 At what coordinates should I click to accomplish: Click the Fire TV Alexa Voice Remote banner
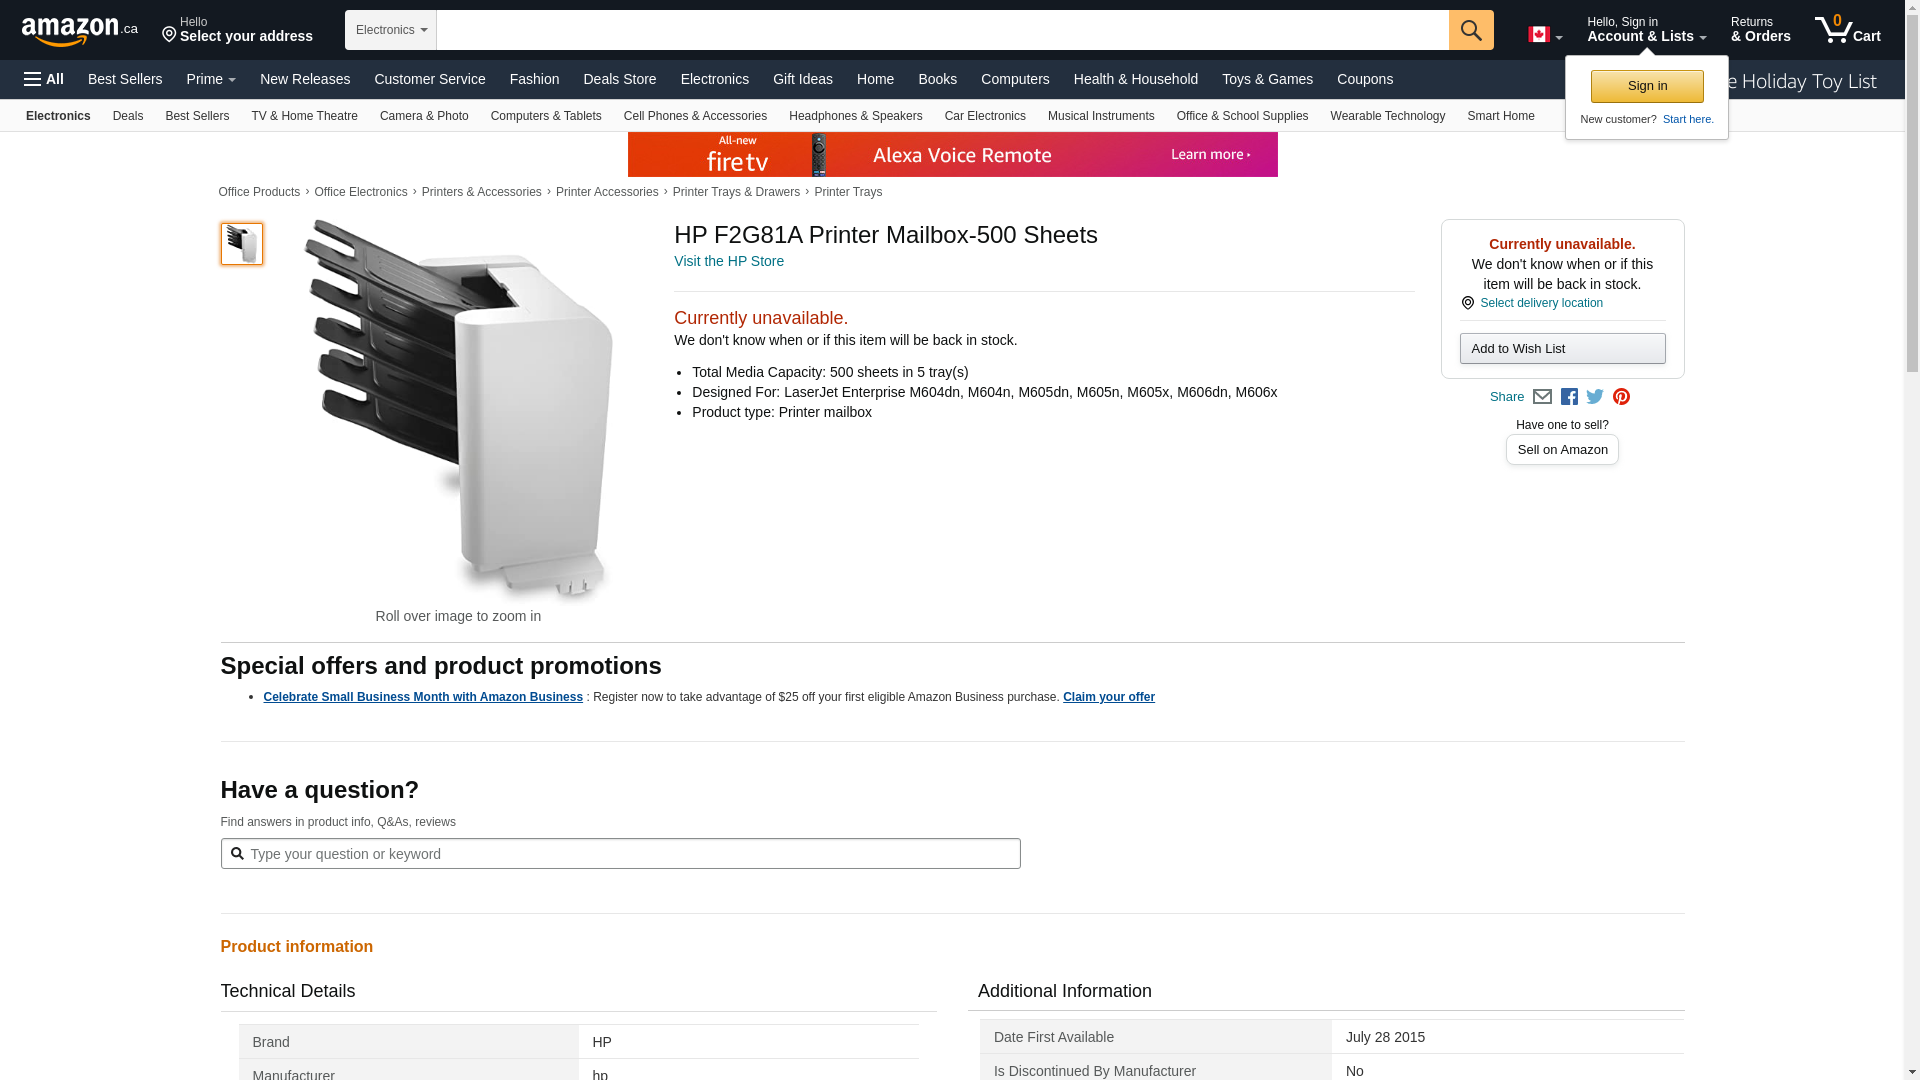coord(952,155)
